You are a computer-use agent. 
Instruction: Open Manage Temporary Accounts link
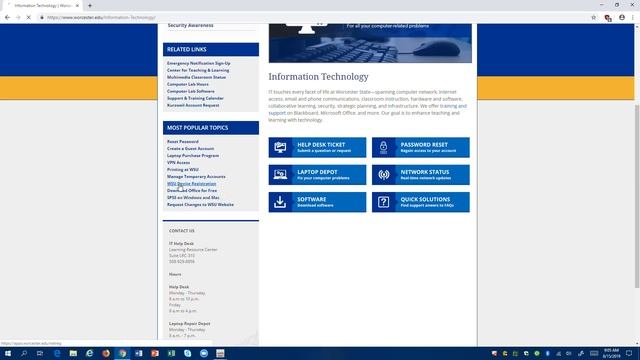tap(196, 176)
